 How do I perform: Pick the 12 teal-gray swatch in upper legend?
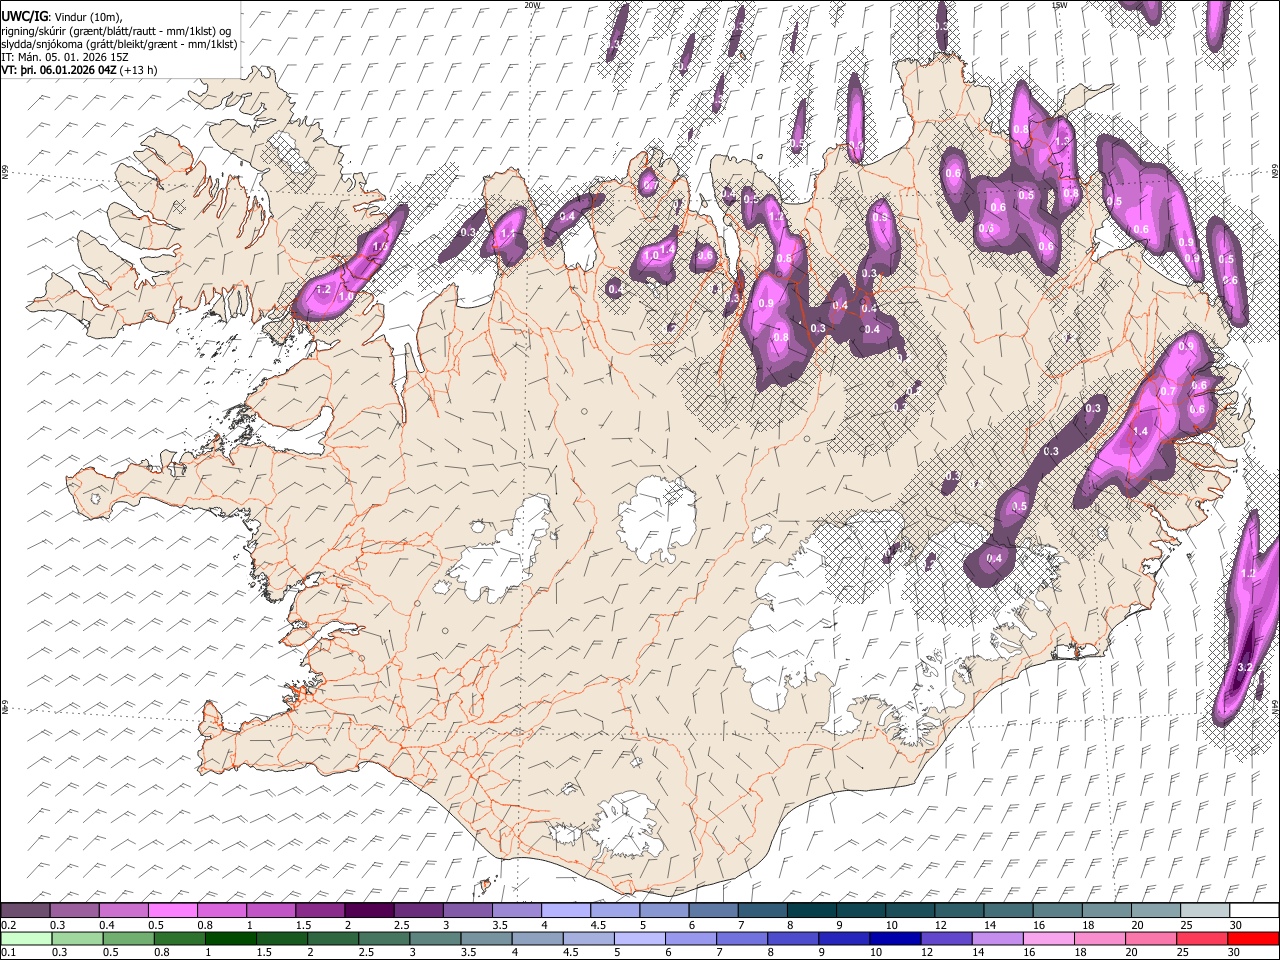pyautogui.click(x=958, y=910)
